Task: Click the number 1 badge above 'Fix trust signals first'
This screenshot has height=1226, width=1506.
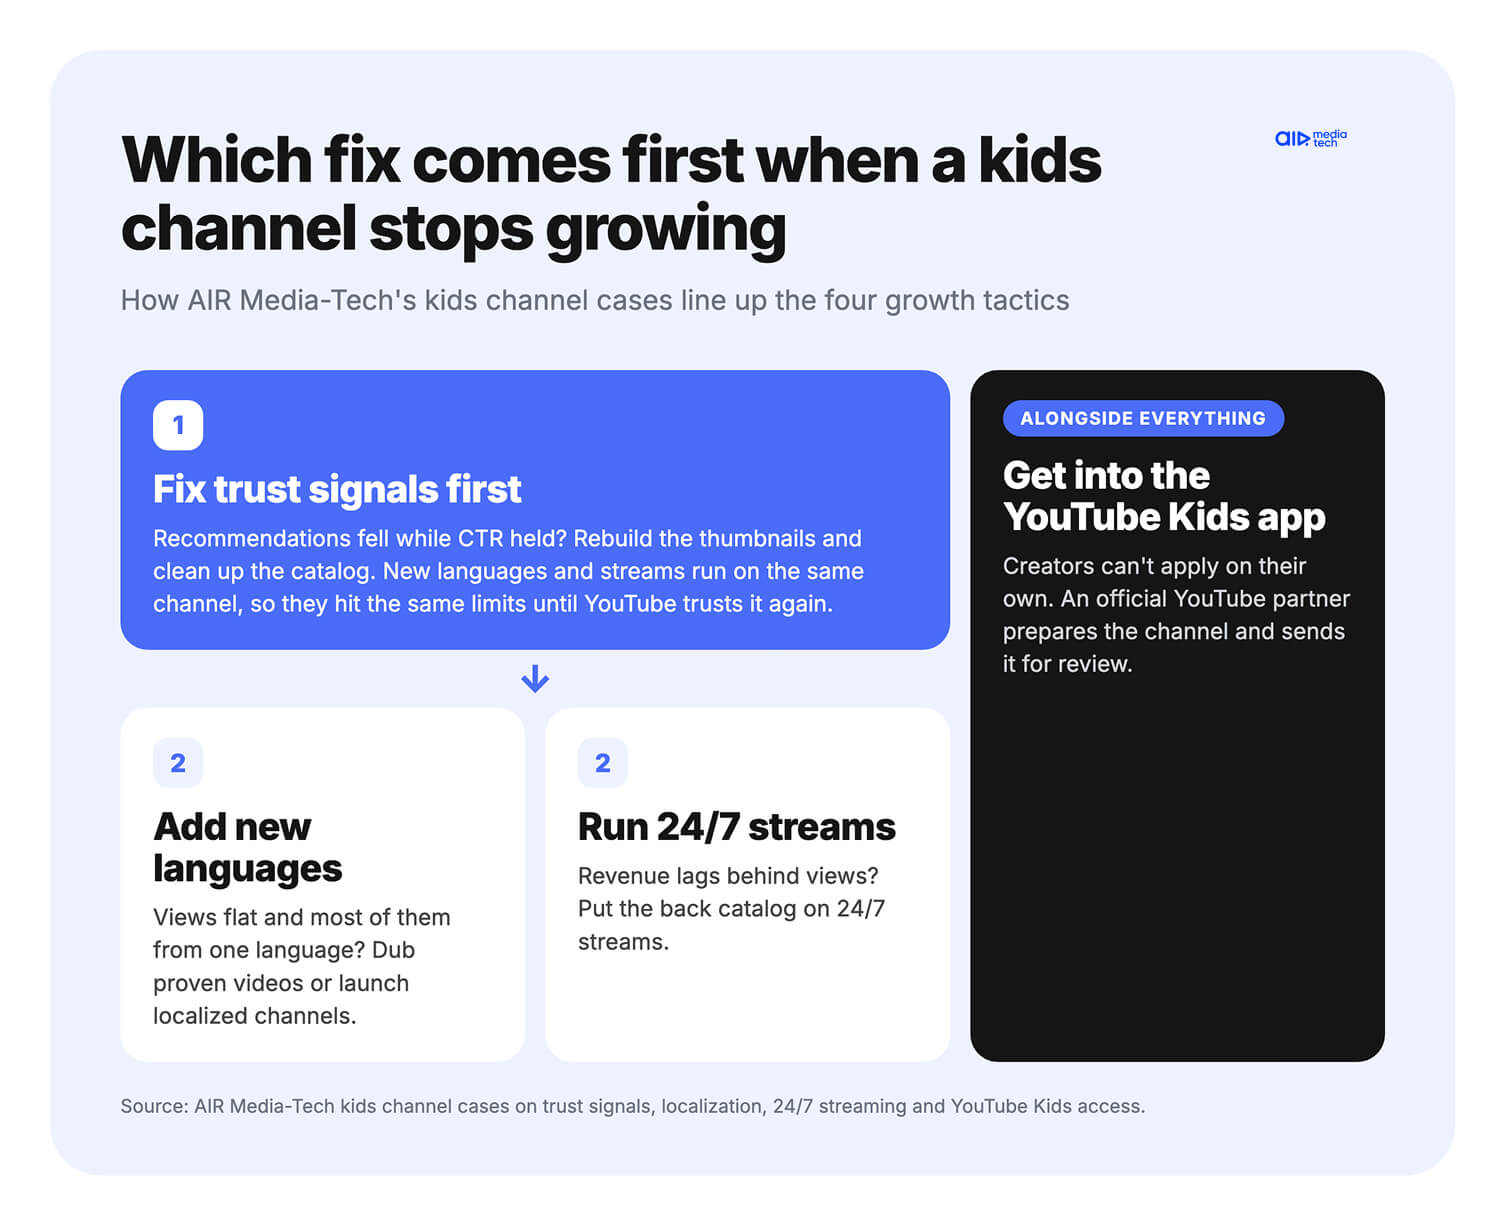Action: pyautogui.click(x=178, y=425)
